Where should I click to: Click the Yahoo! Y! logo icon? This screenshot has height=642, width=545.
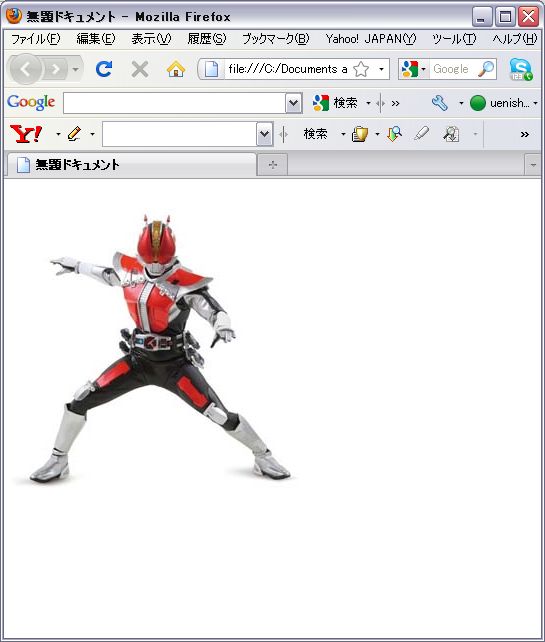pos(26,133)
